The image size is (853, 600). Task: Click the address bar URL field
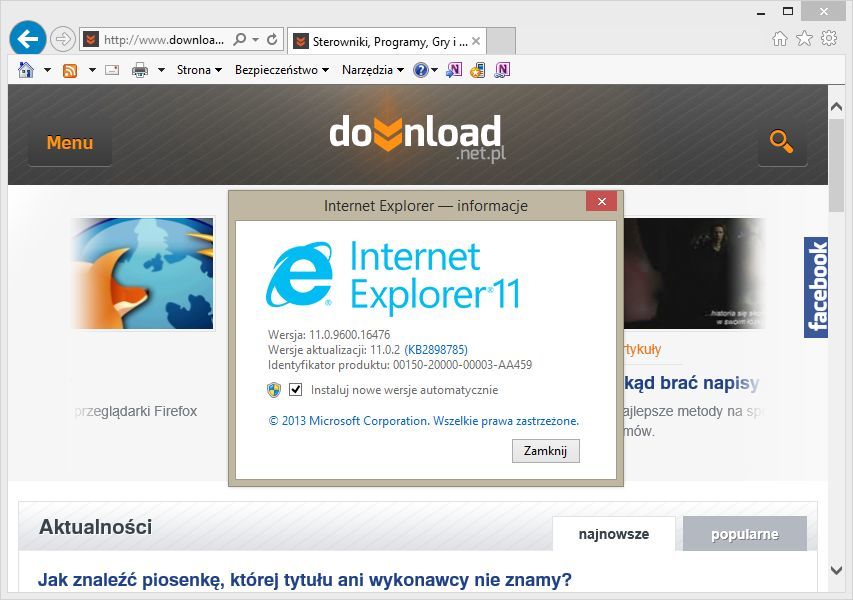pyautogui.click(x=164, y=40)
